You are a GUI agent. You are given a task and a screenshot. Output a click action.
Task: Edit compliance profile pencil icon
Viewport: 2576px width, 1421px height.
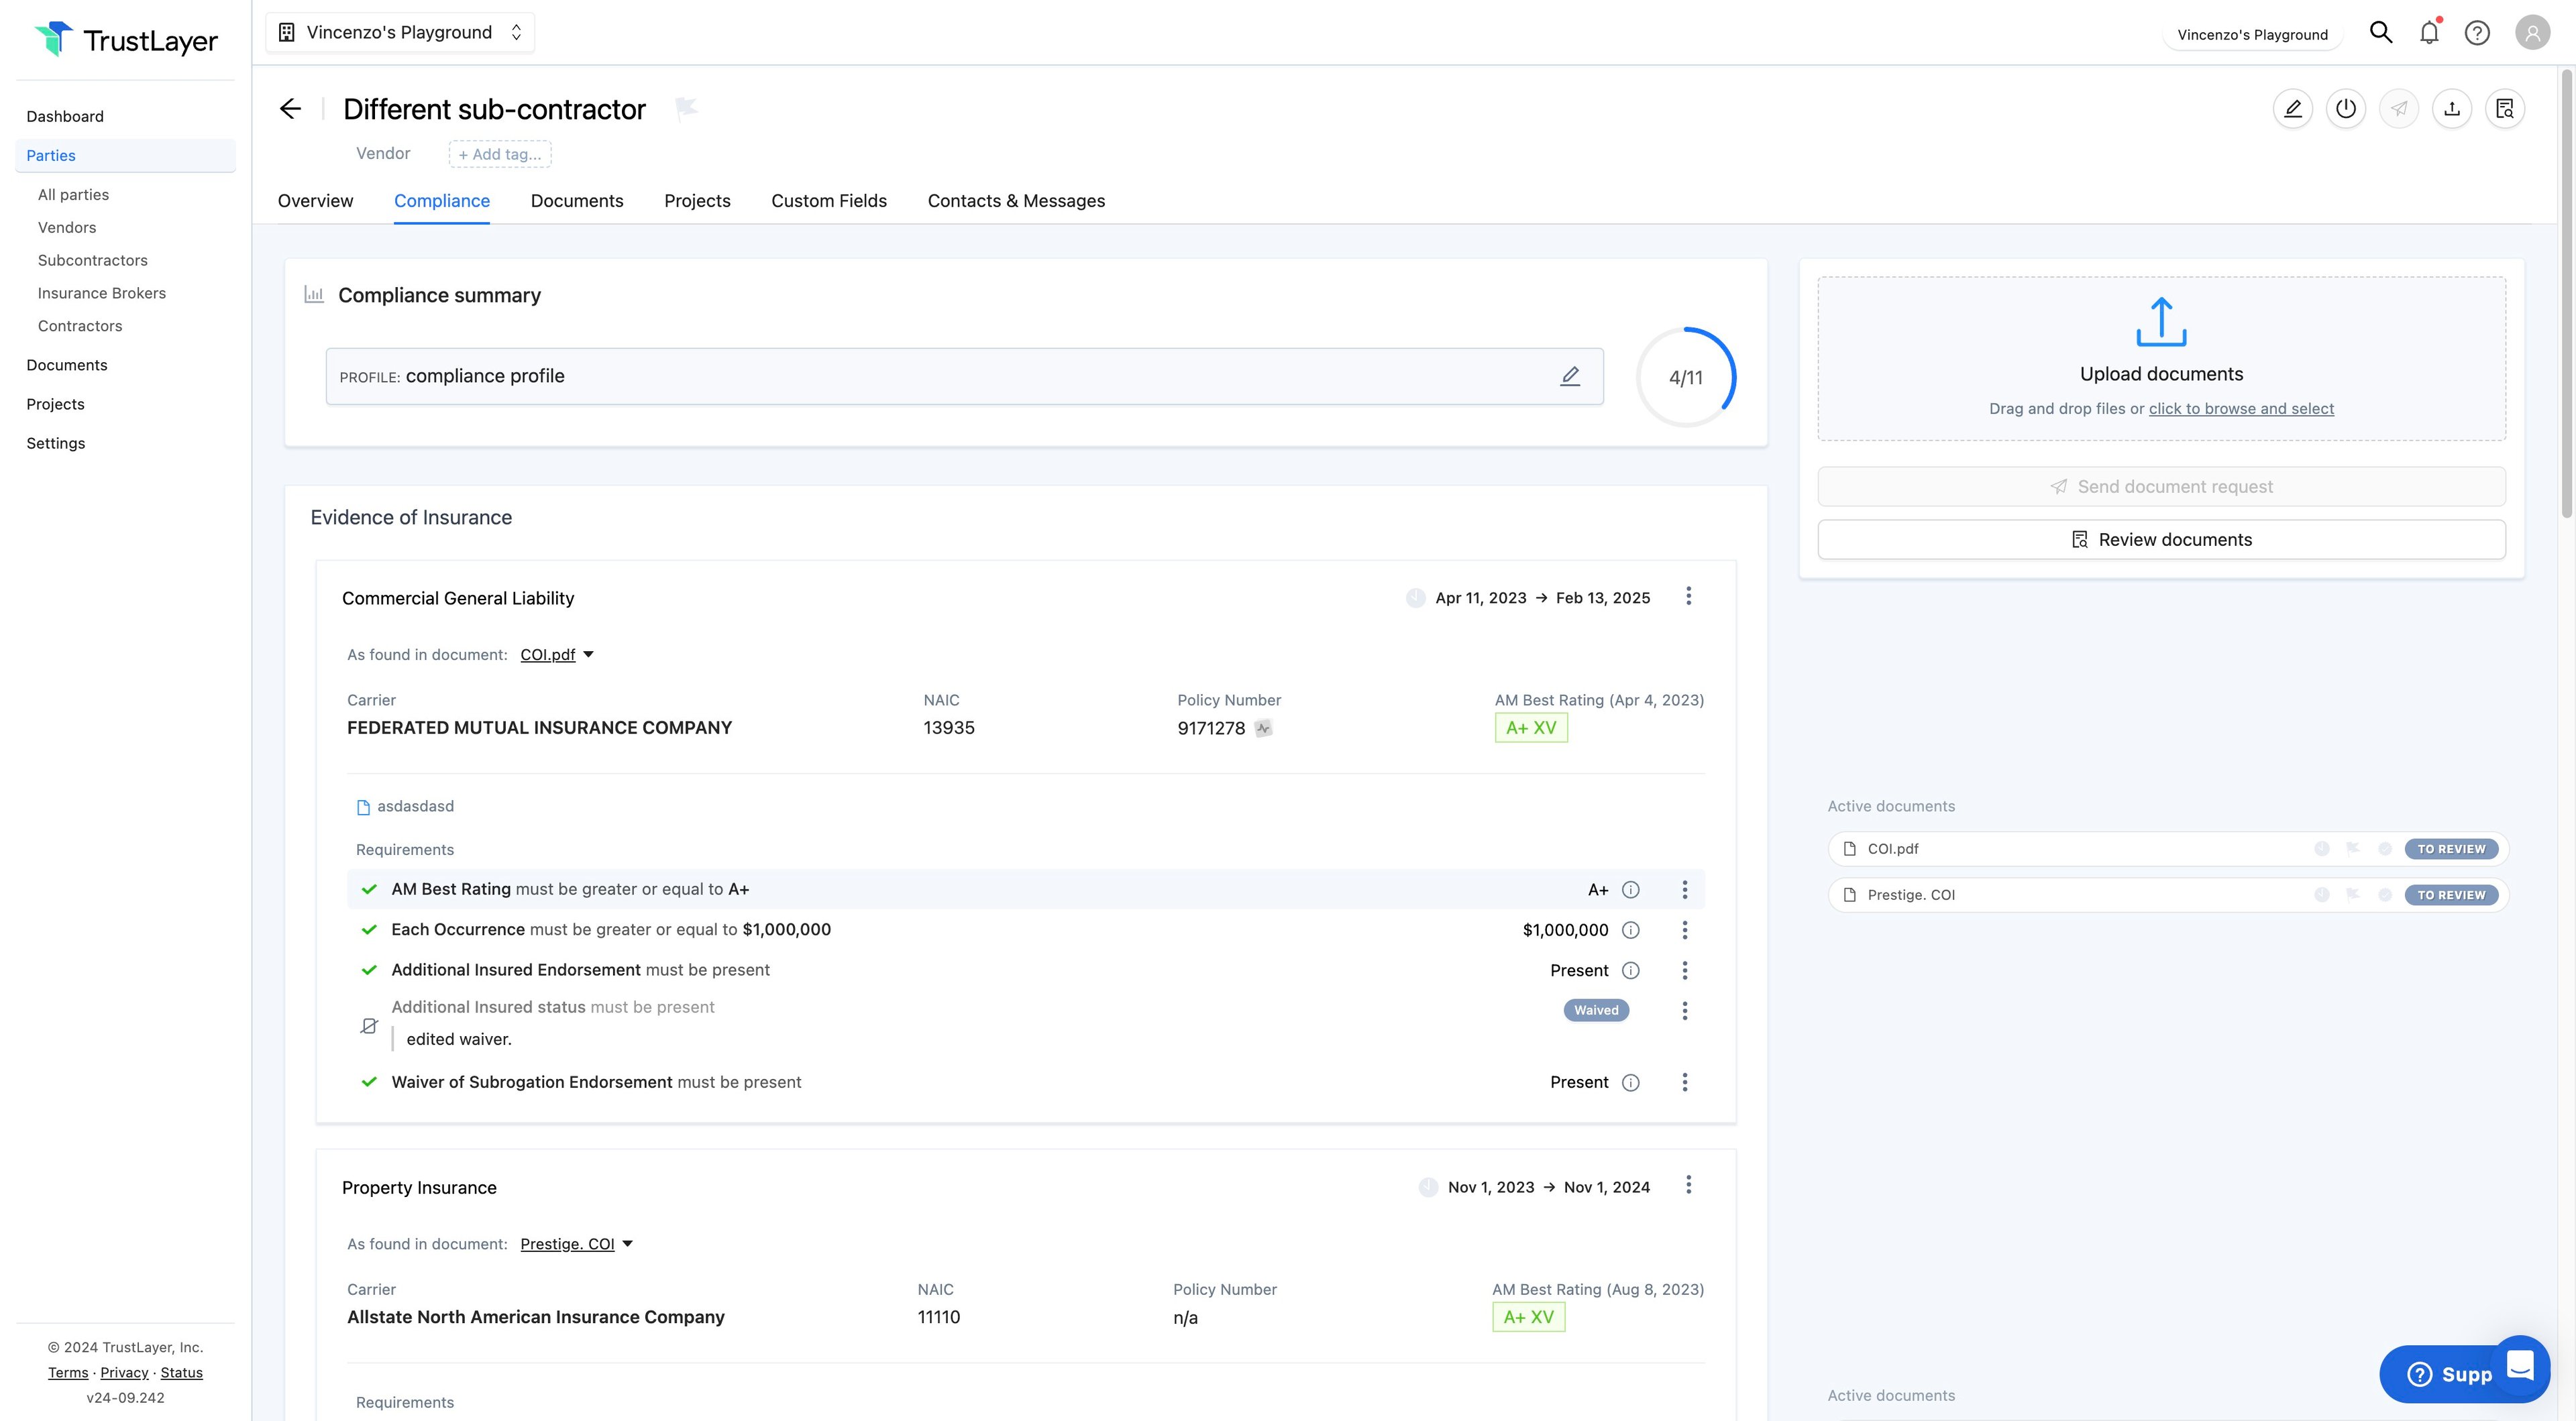point(1570,376)
